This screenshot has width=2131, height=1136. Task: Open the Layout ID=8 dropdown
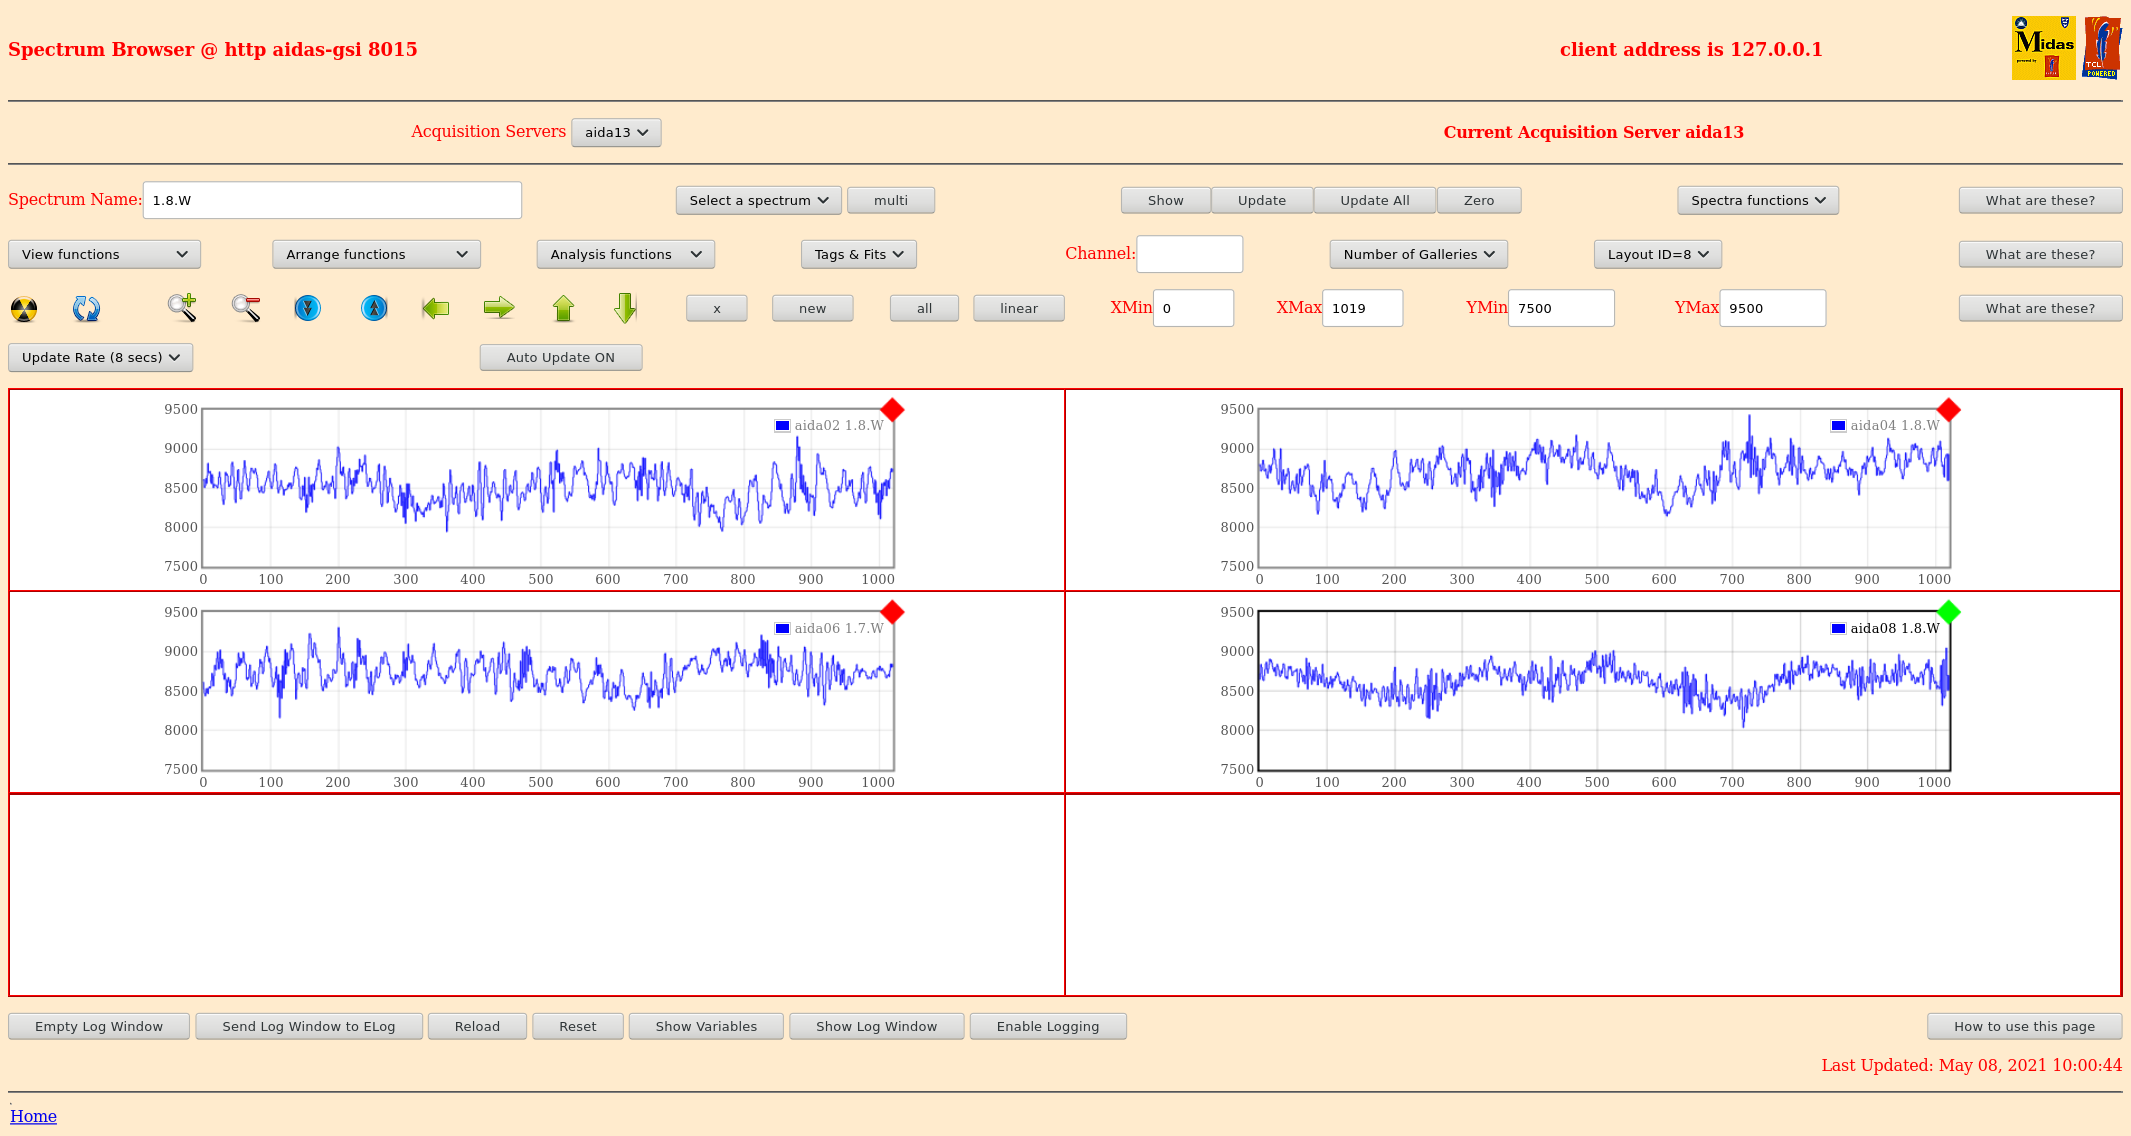tap(1657, 255)
